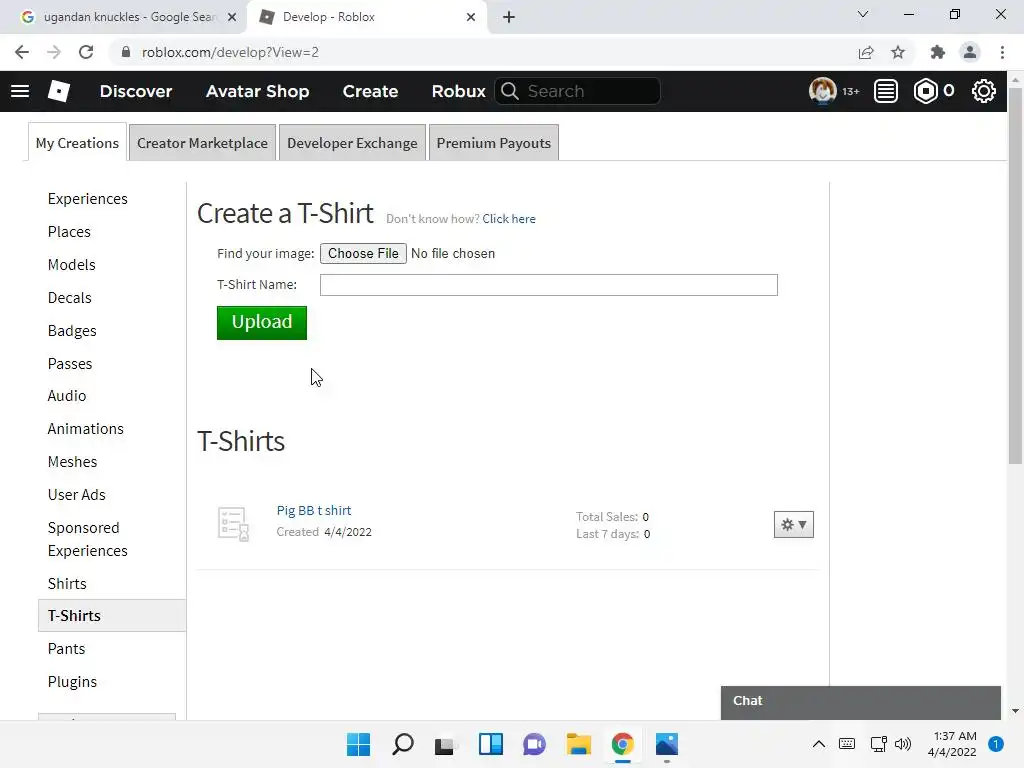Click the green Upload button
The image size is (1024, 768).
point(262,323)
